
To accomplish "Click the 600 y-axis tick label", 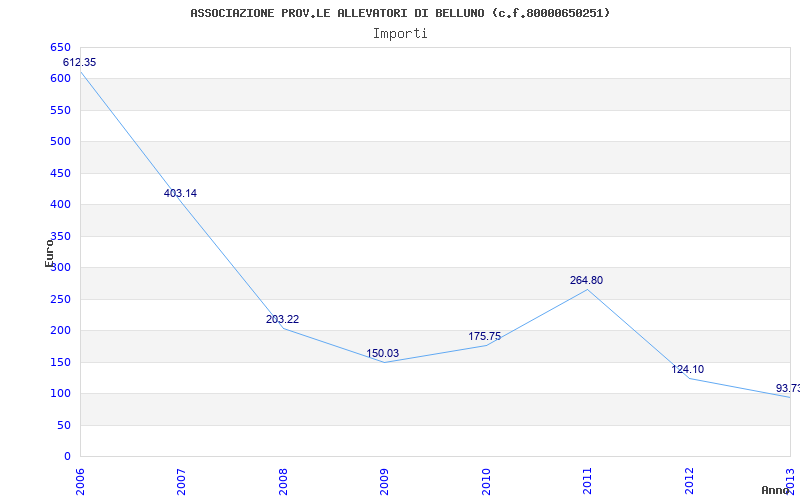I will tap(60, 79).
